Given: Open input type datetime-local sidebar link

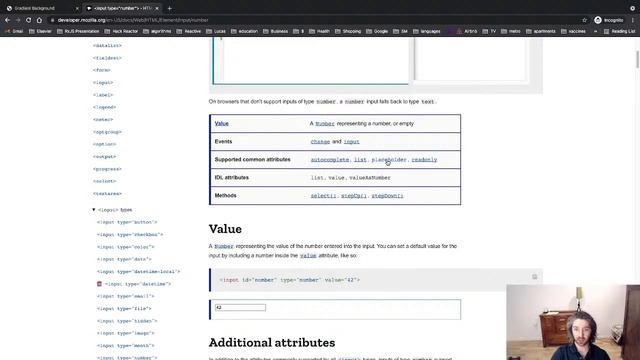Looking at the screenshot, I should tap(138, 271).
